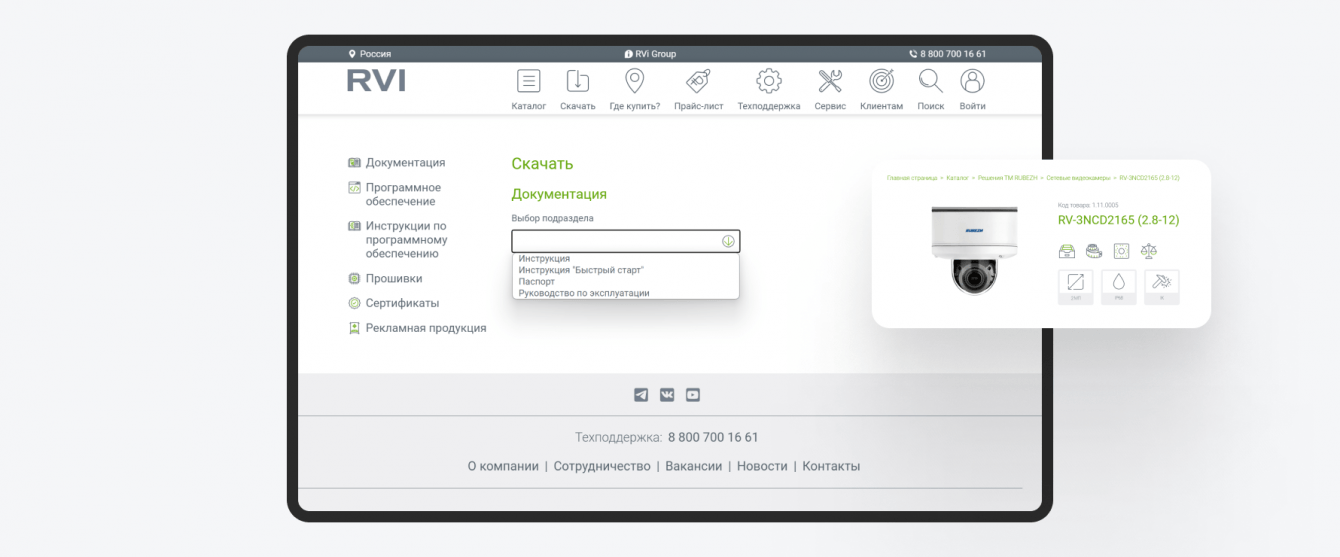Expand the Выбор подраздела dropdown arrow

(728, 241)
